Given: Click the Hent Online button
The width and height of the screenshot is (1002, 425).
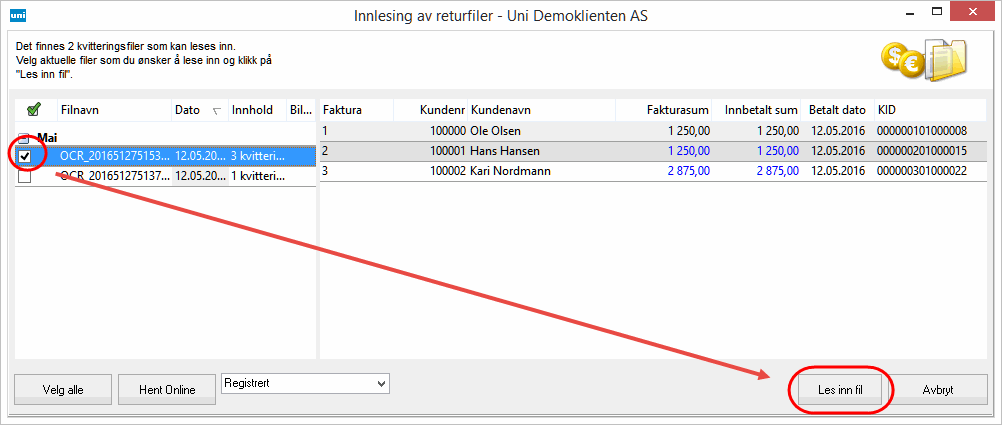Looking at the screenshot, I should (166, 390).
